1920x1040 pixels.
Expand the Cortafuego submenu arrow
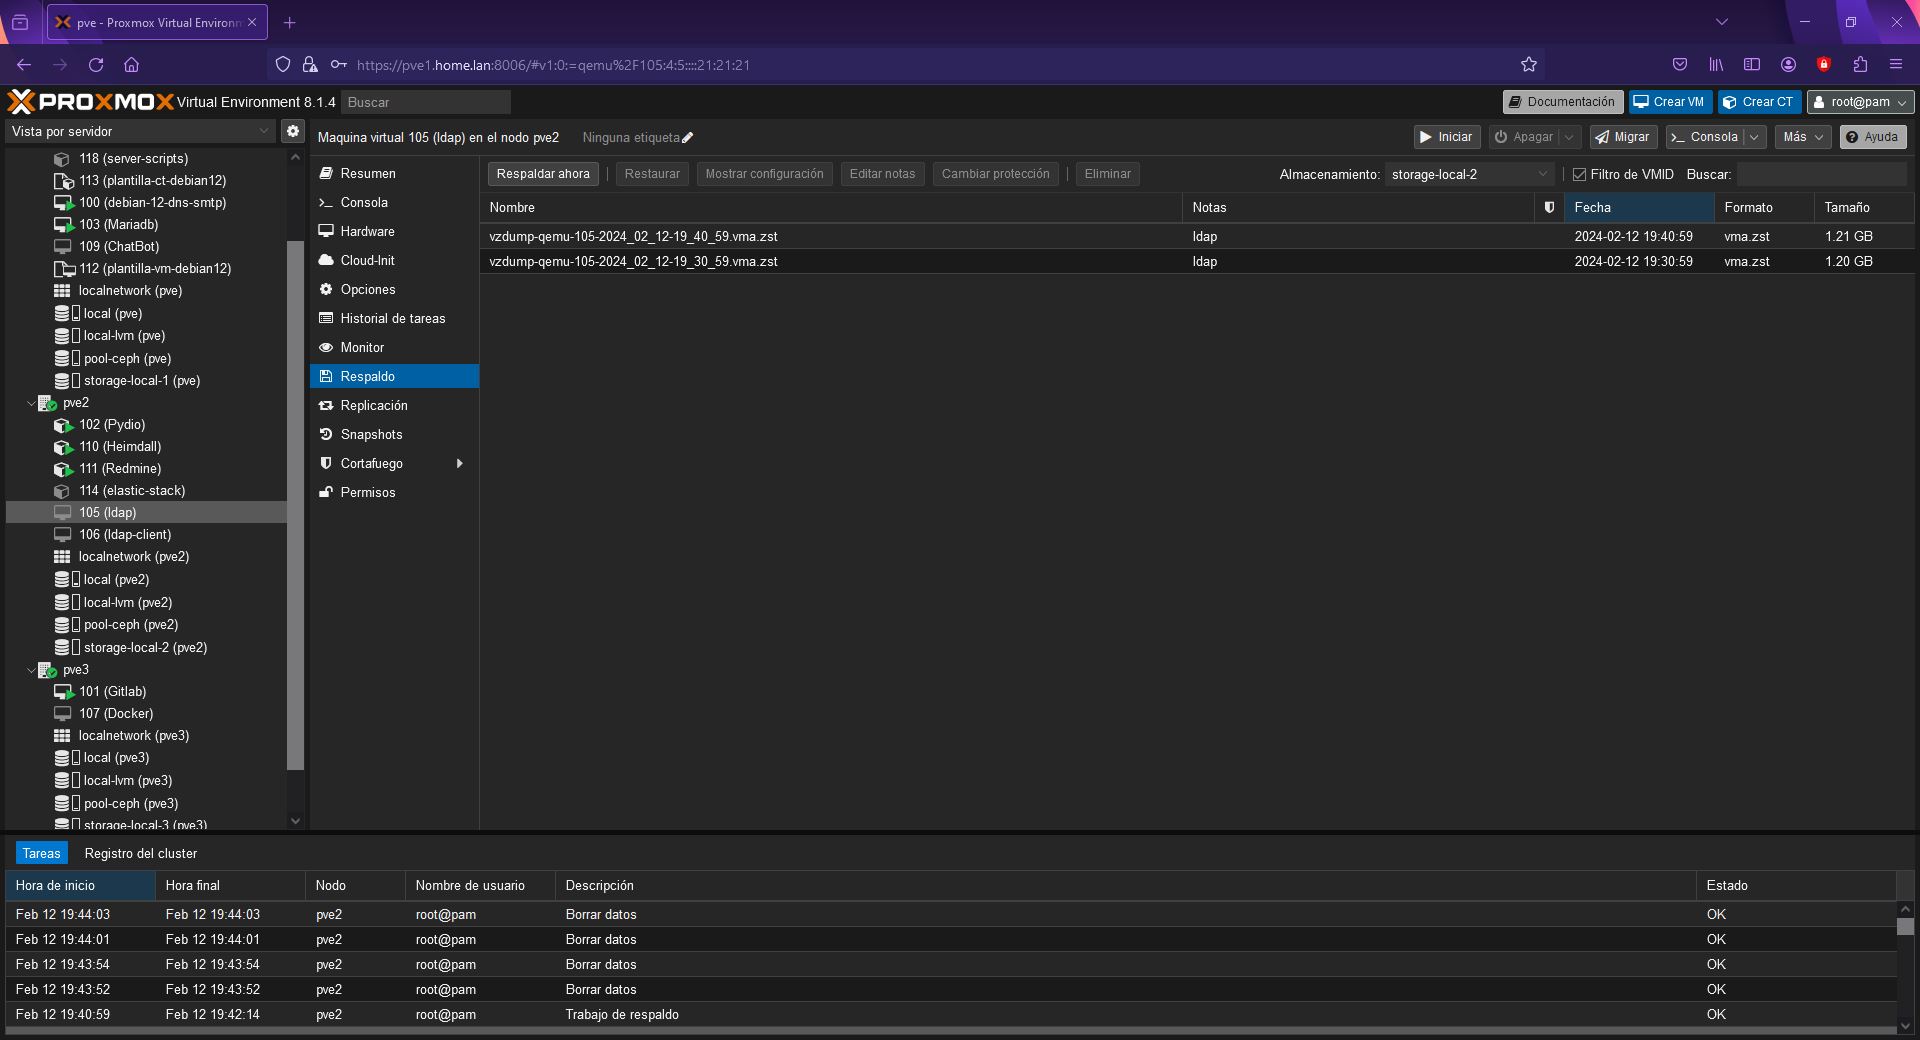(460, 463)
